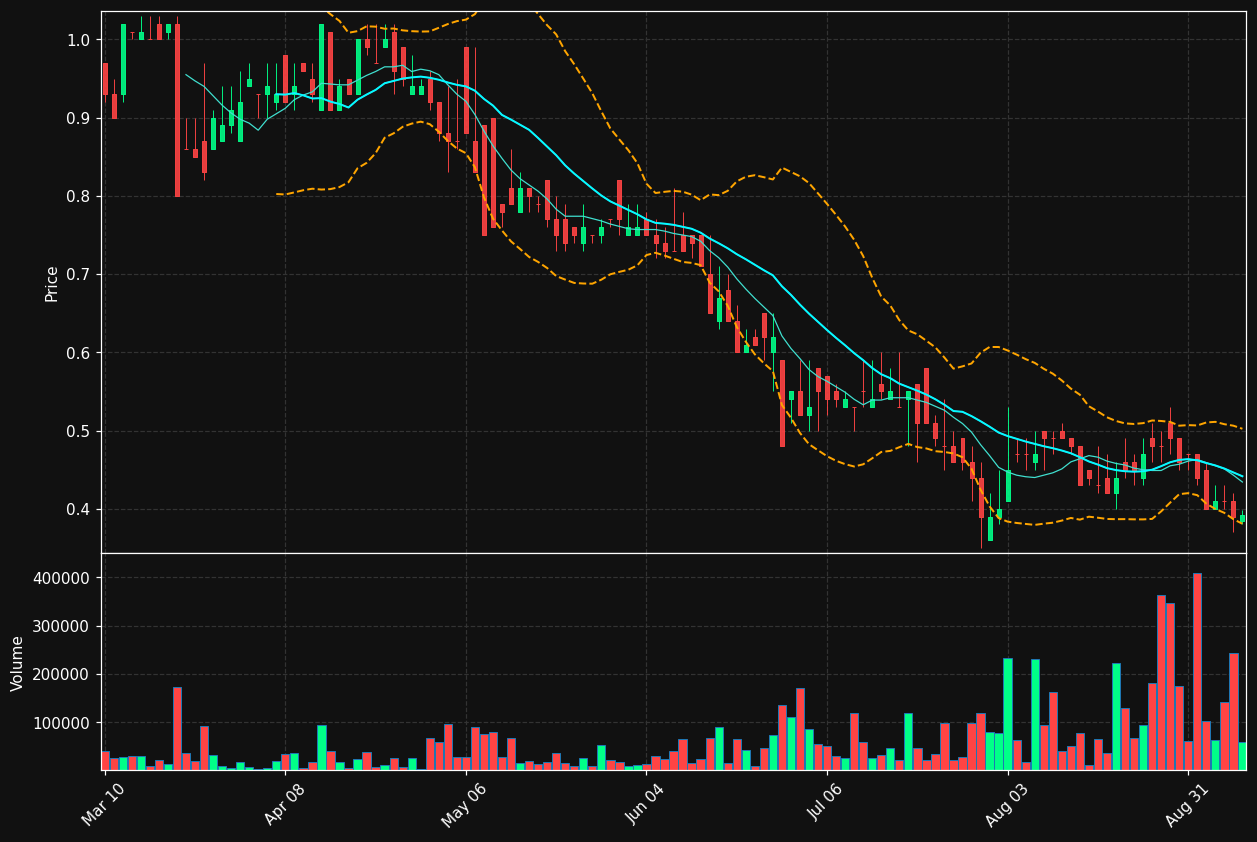
Task: Click the 'Jul 06' date label
Action: click(826, 804)
